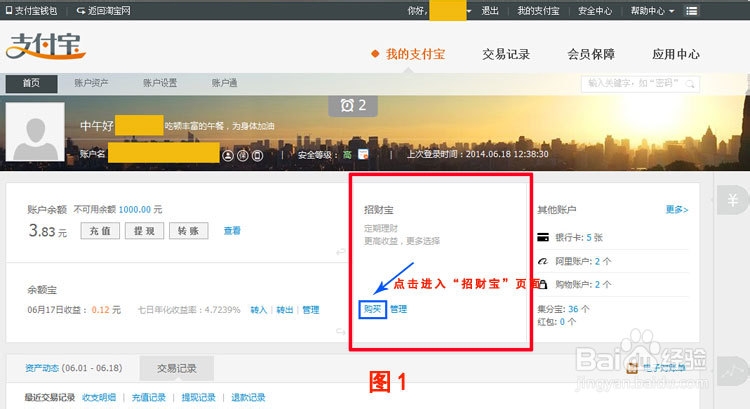Screen dimensions: 750x409
Task: Open the alarm clock notification badge showing 2
Action: (353, 106)
